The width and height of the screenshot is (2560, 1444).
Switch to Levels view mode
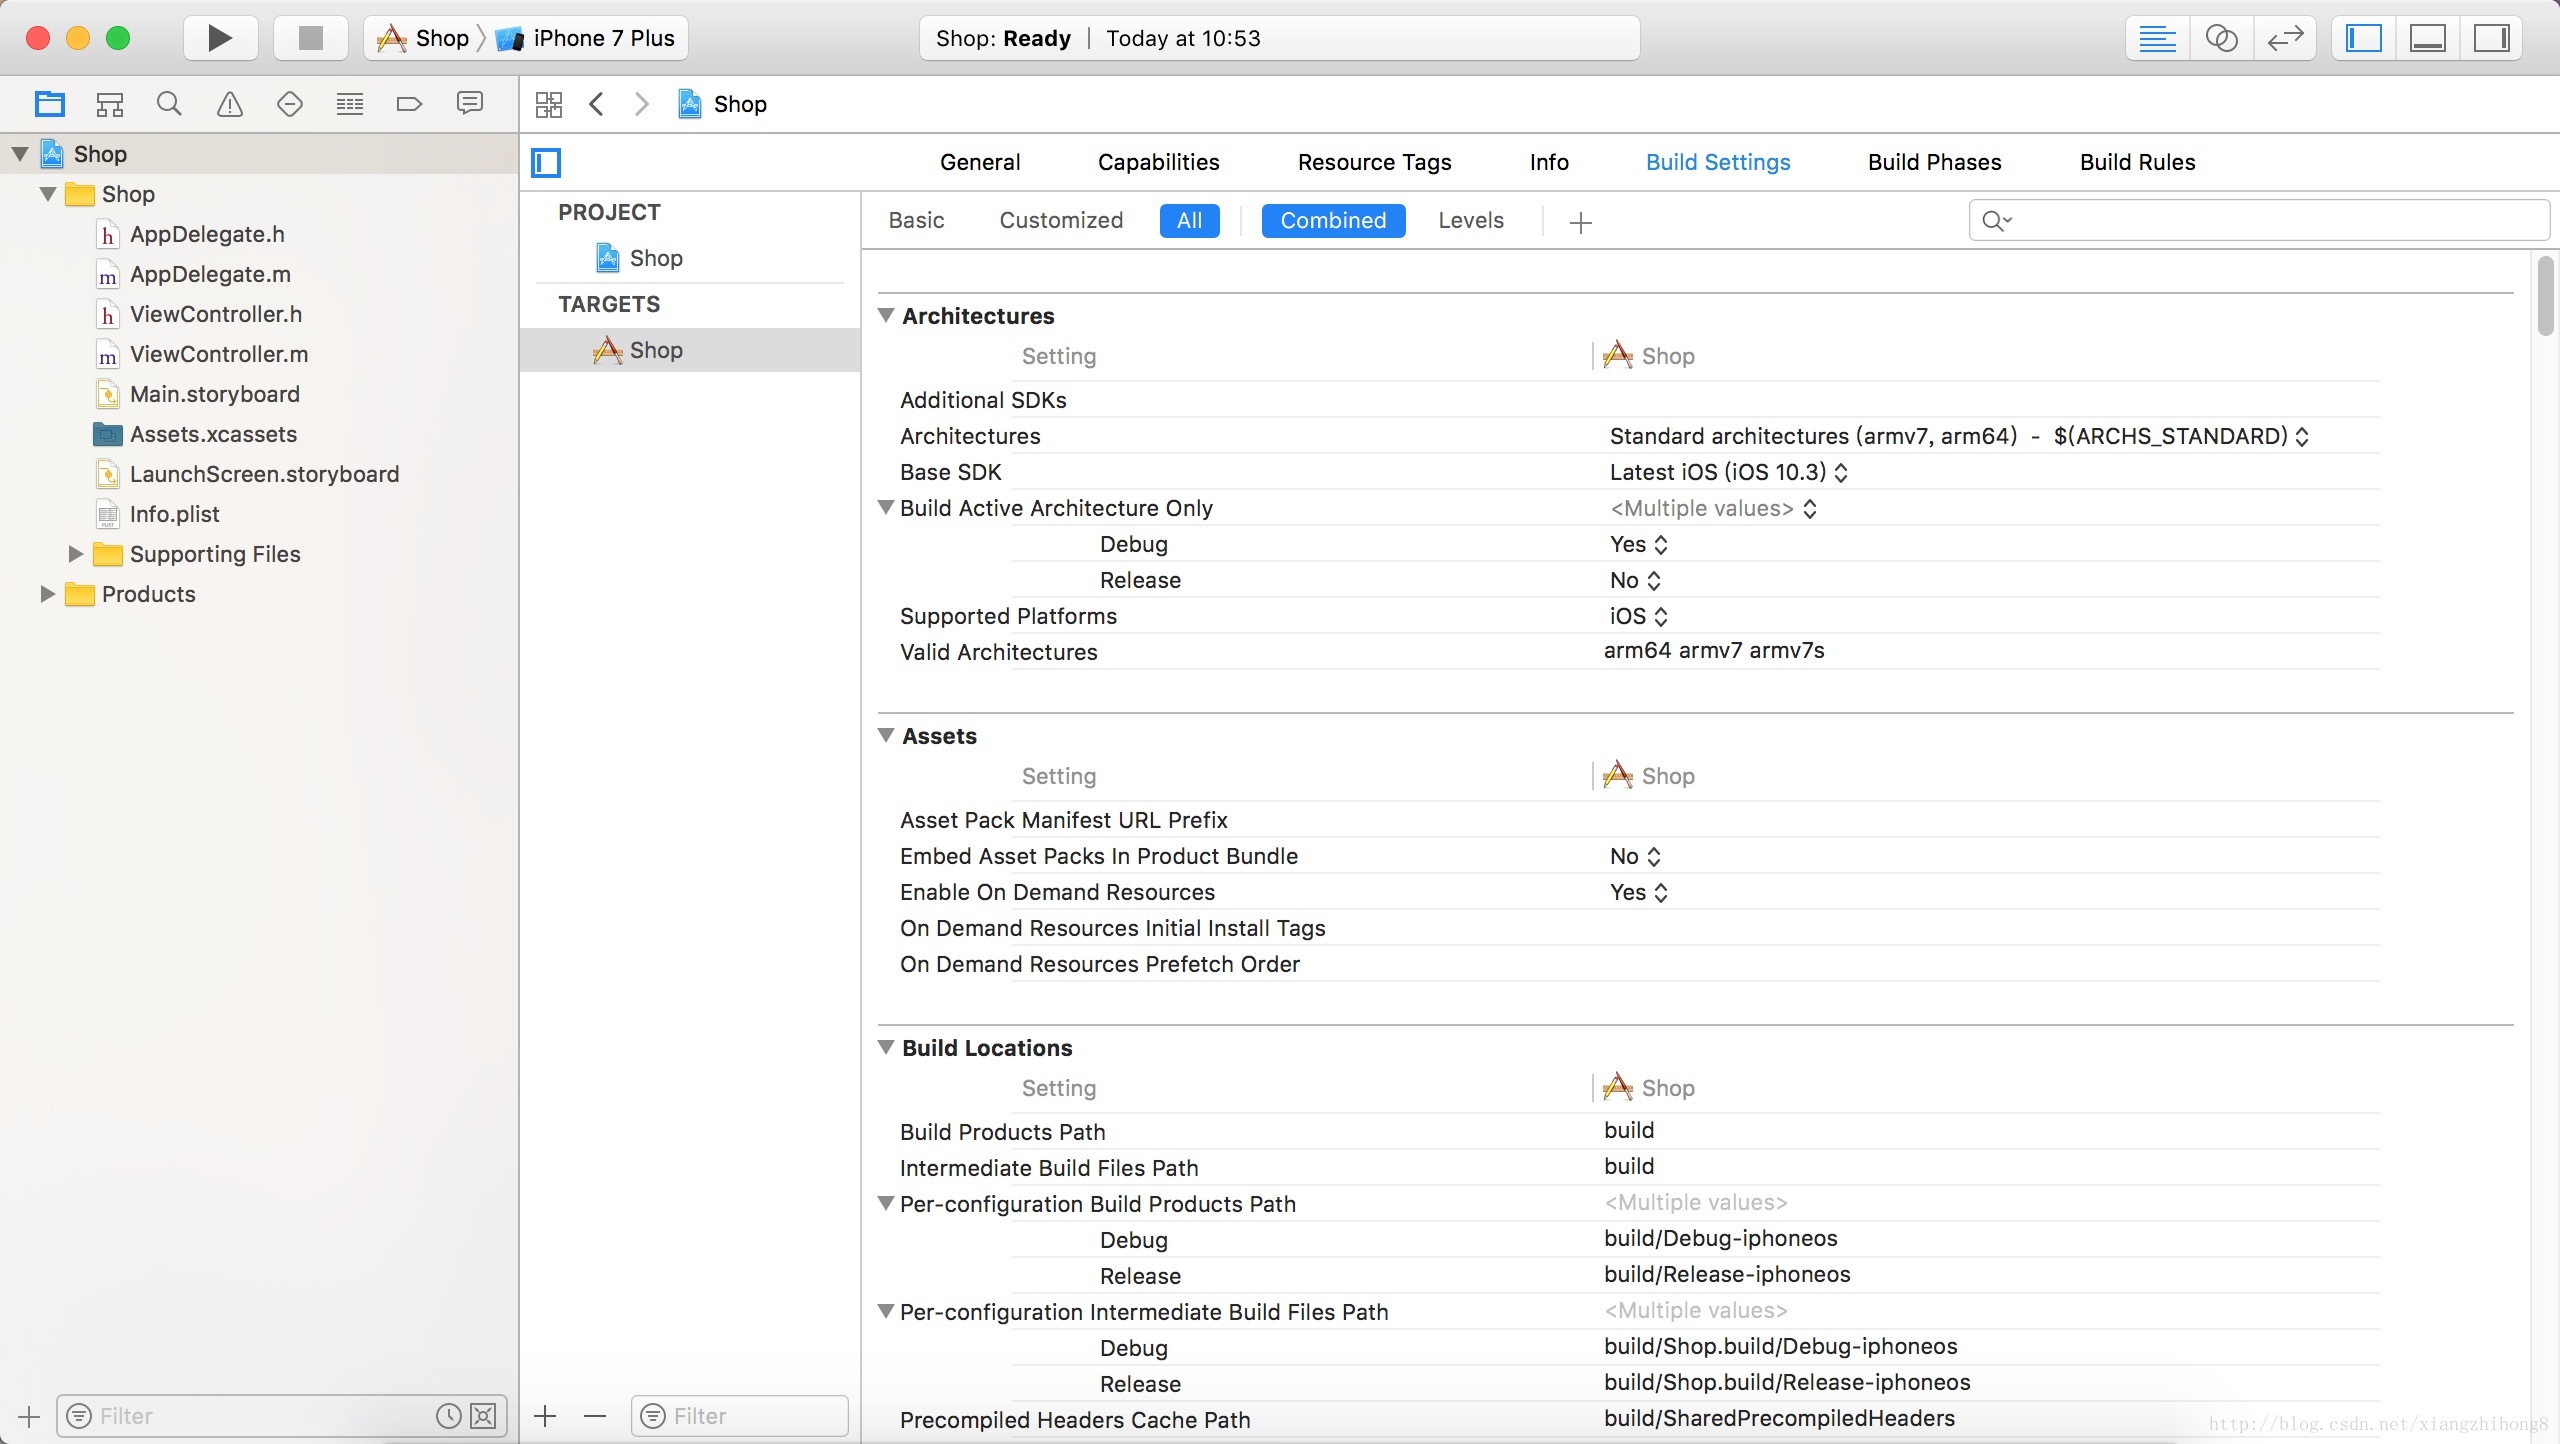point(1470,220)
